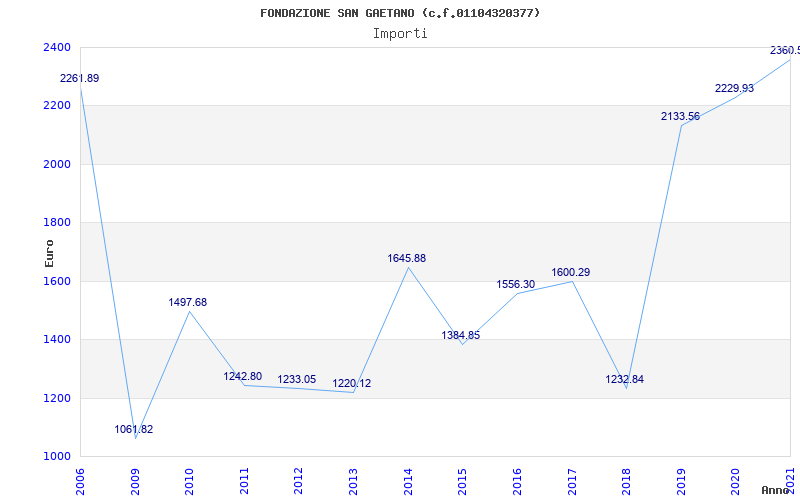
Task: Select data label 1600.29
Action: [x=570, y=273]
